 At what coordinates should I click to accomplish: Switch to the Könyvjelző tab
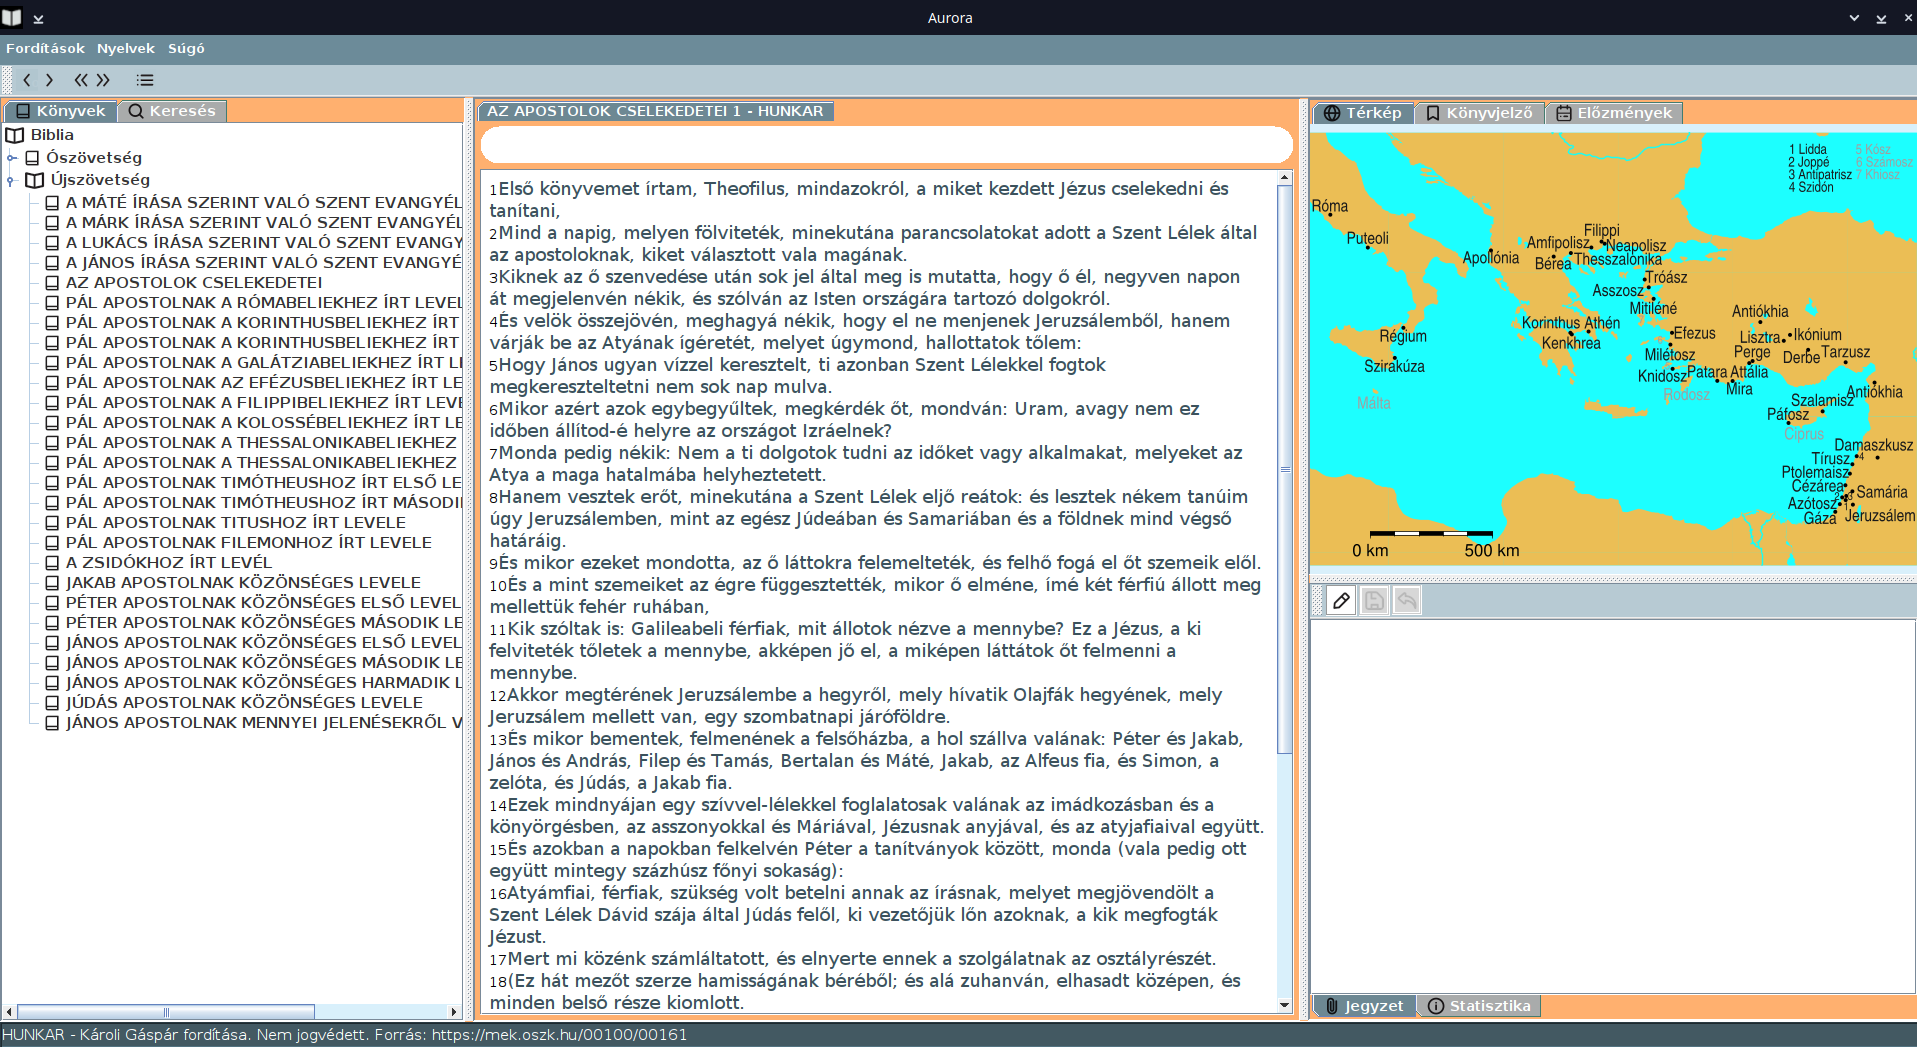[1479, 113]
